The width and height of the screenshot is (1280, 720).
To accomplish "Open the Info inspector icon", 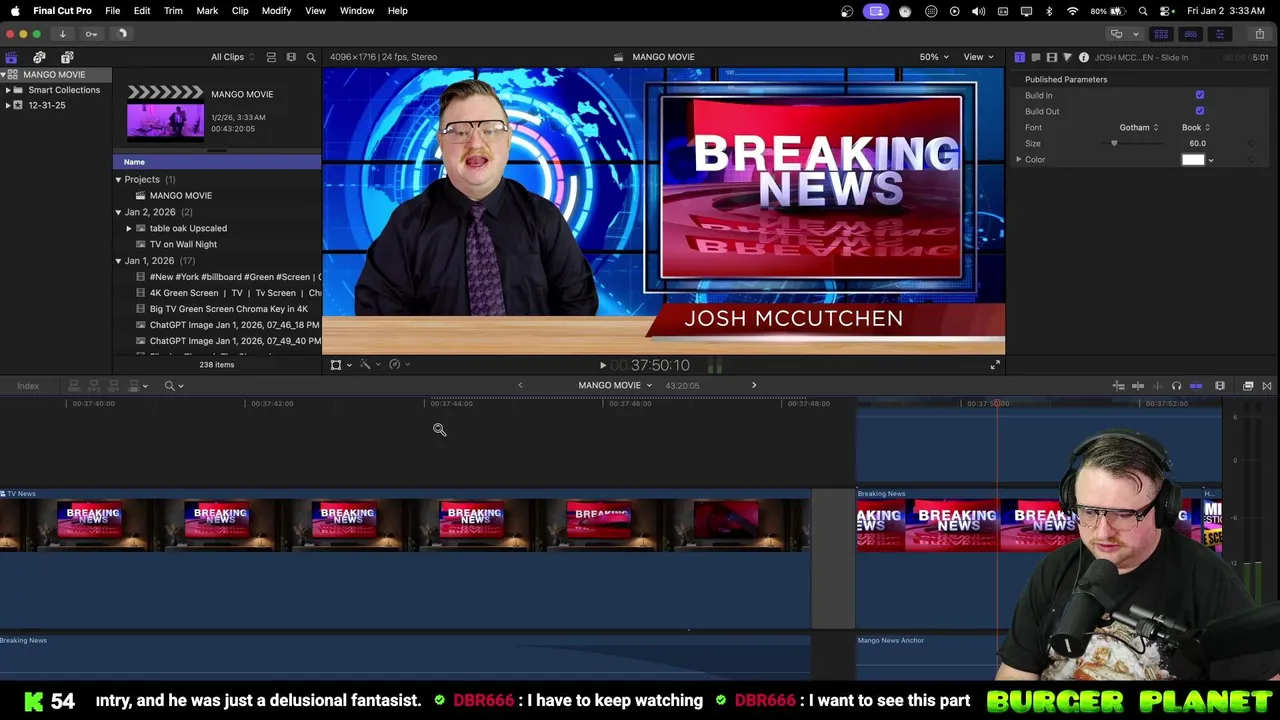I will (1083, 57).
